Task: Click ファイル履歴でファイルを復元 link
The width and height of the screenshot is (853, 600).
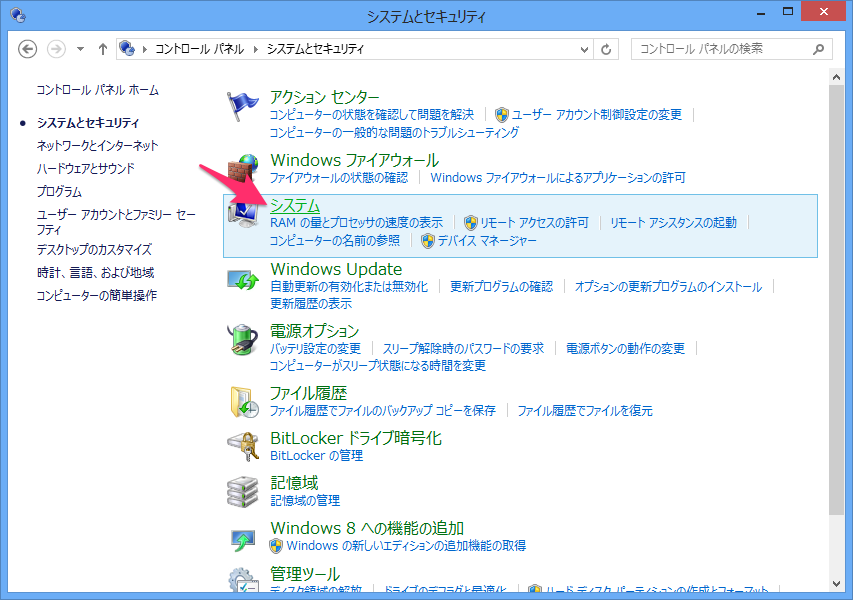Action: 585,411
